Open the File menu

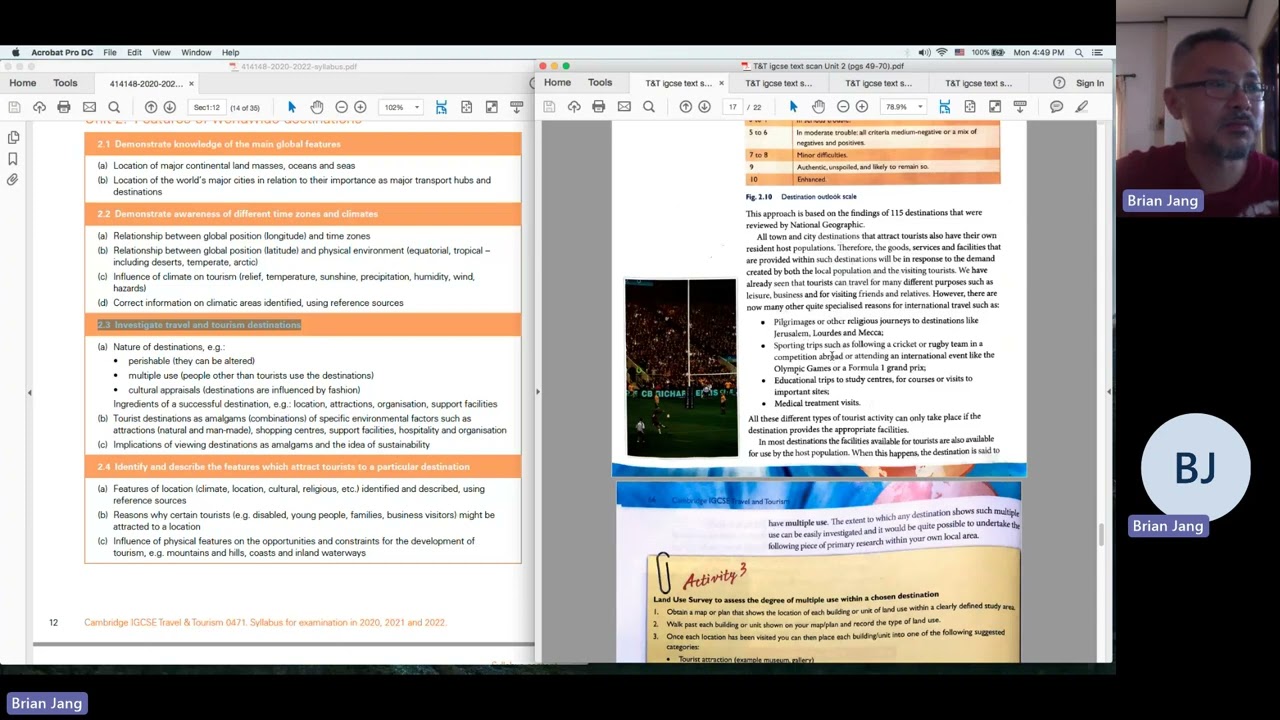(x=109, y=52)
